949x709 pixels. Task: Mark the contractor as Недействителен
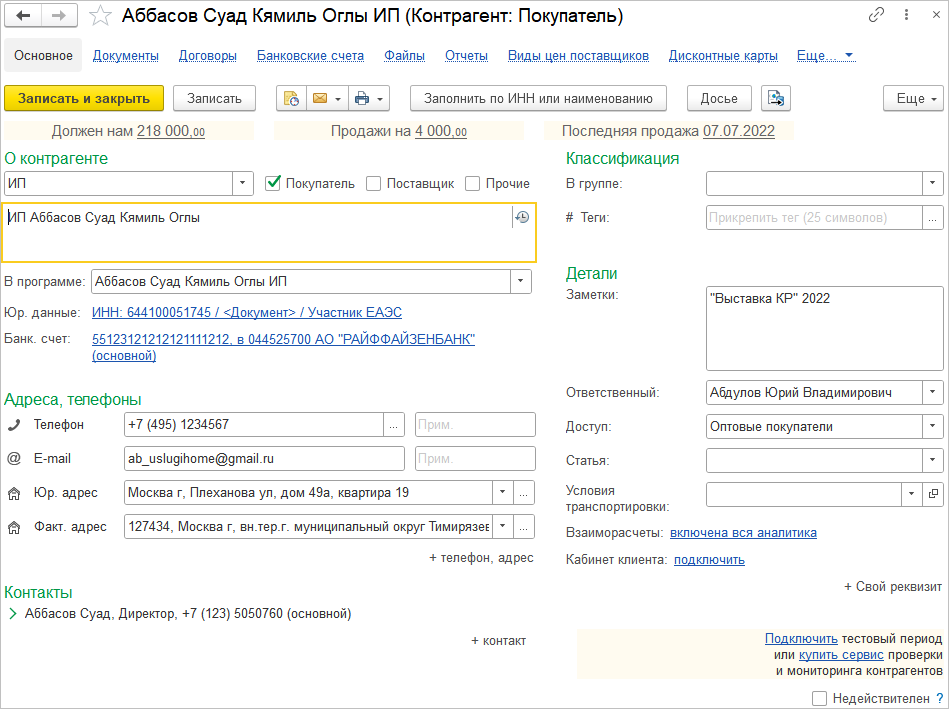tap(820, 698)
